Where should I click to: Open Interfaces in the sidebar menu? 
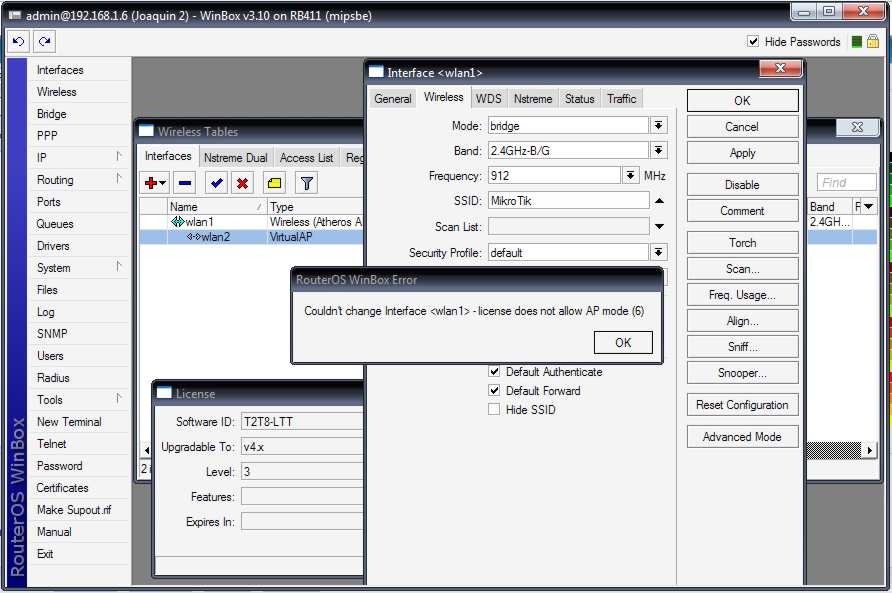pos(60,70)
